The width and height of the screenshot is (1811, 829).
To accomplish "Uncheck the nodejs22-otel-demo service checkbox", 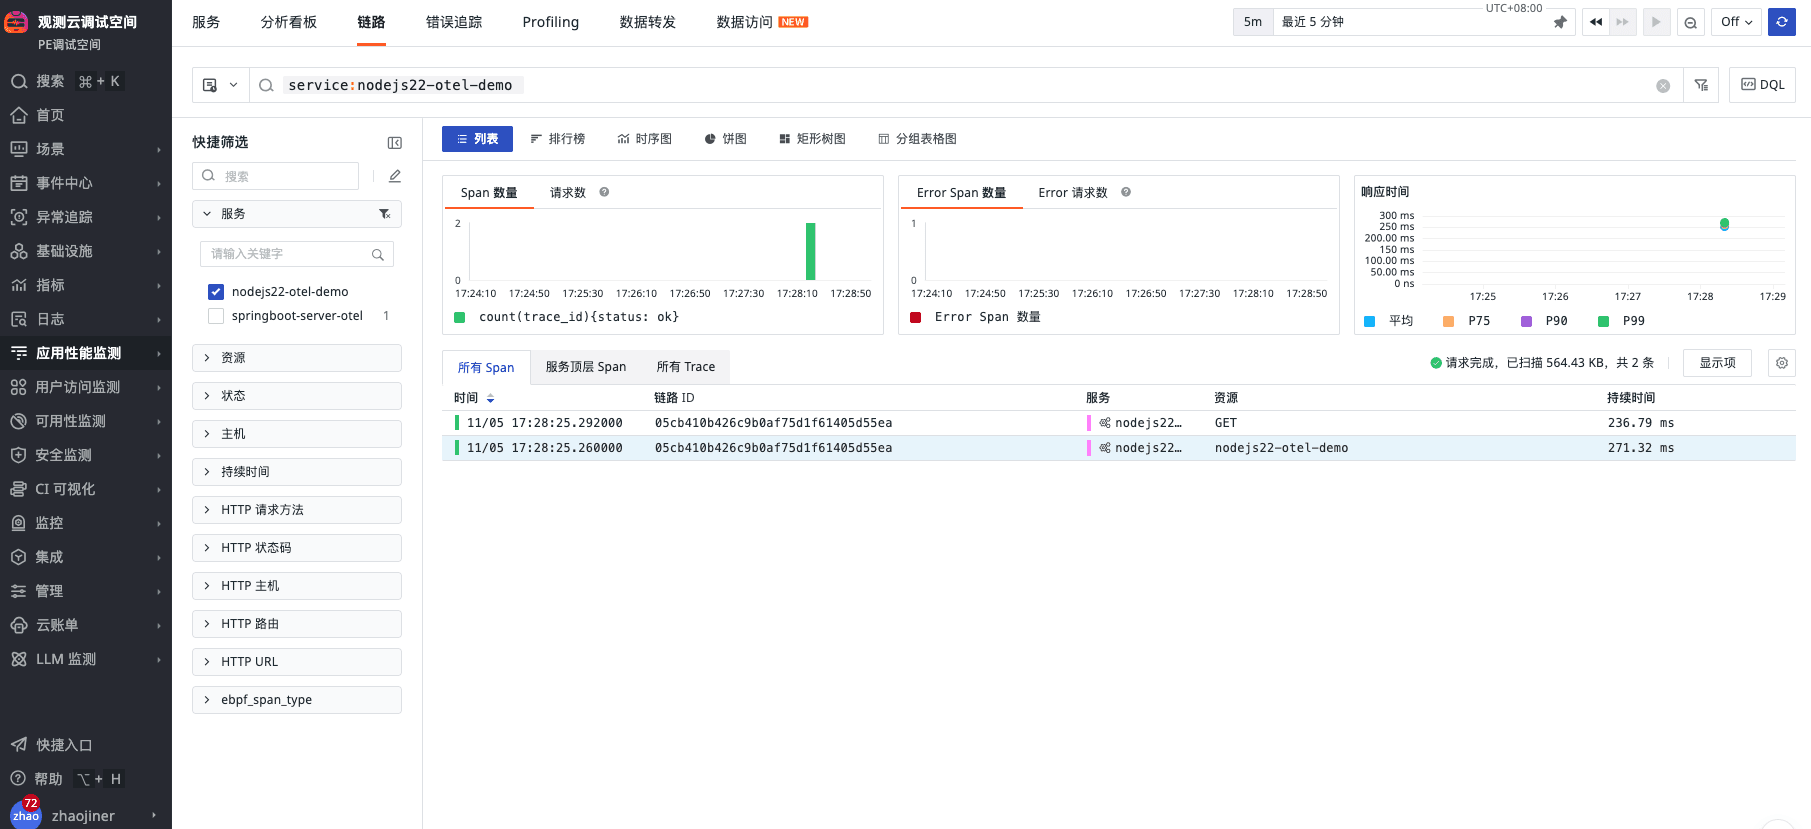I will coord(216,292).
